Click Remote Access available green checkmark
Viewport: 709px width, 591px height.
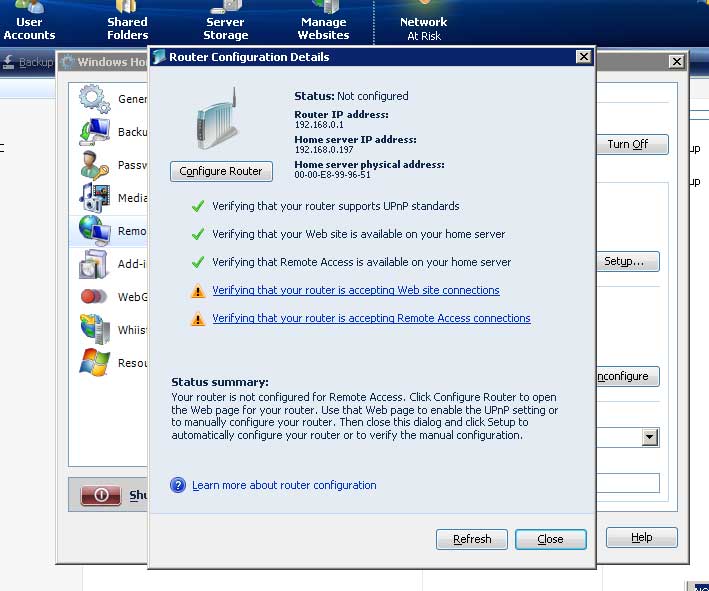(x=198, y=263)
